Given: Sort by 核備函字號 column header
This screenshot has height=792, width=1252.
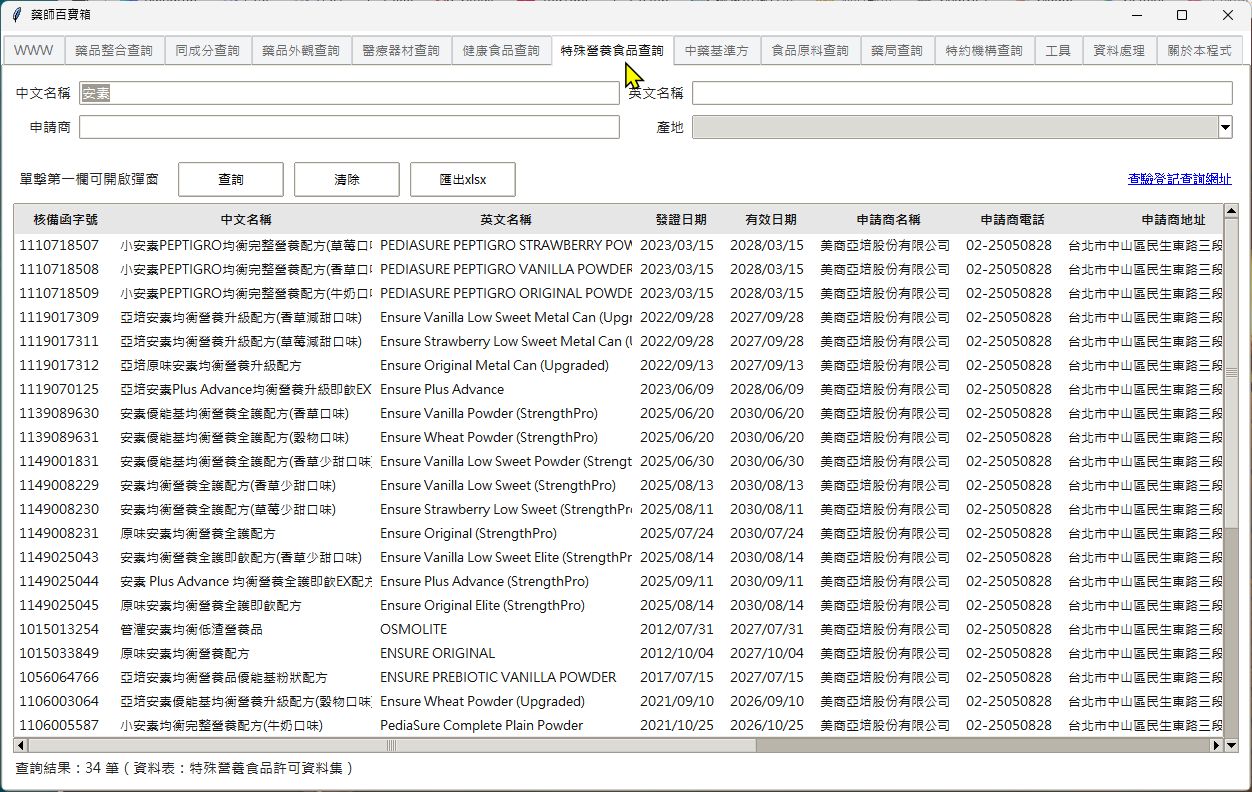Looking at the screenshot, I should point(66,220).
